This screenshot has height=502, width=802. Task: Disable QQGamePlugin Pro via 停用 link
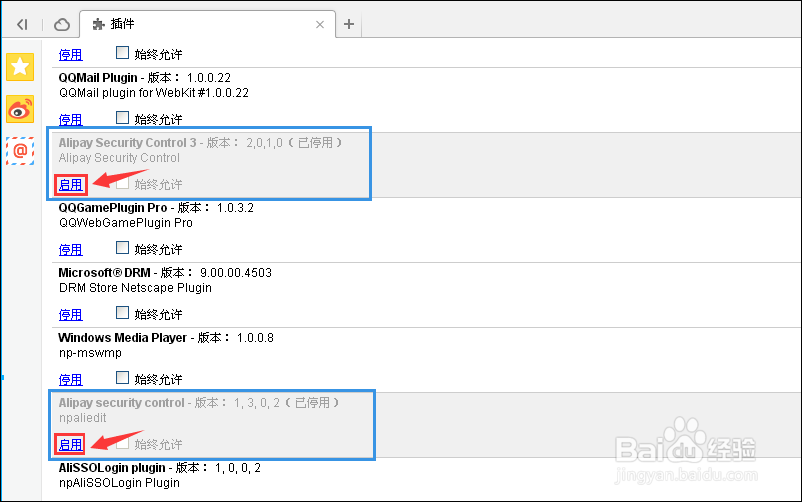tap(71, 250)
